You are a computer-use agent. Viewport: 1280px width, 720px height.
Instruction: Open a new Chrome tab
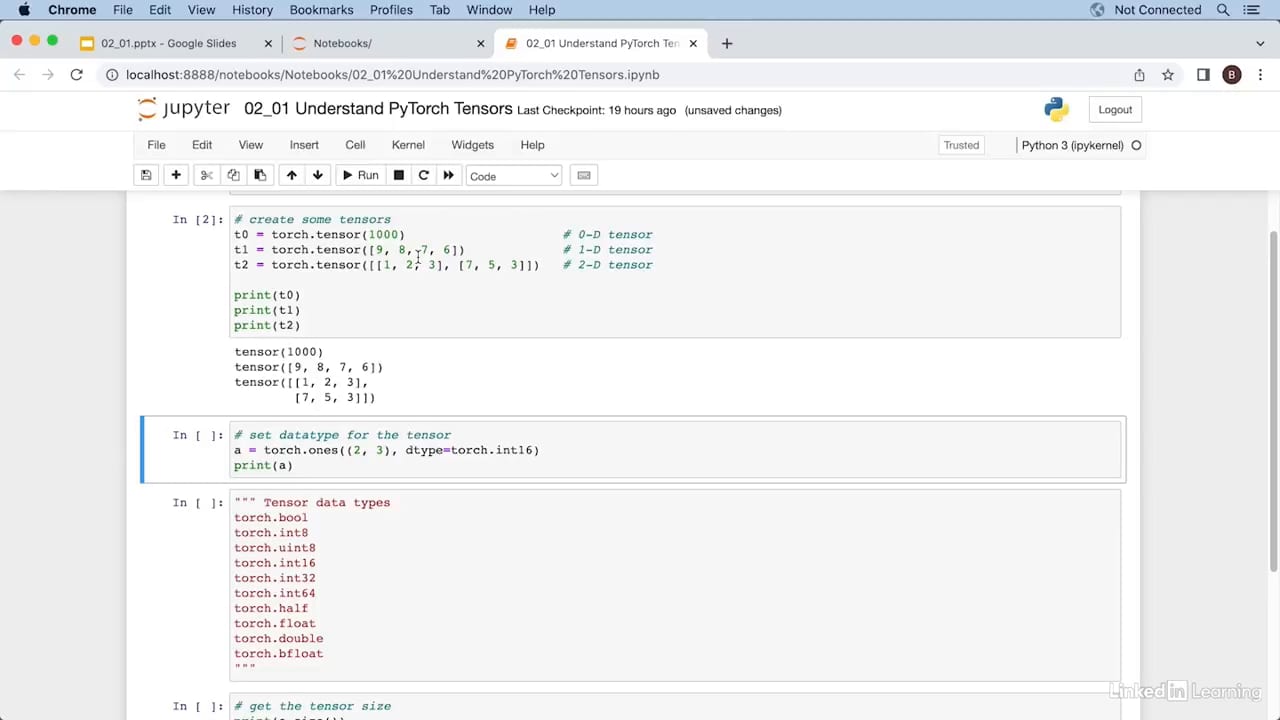pos(727,43)
